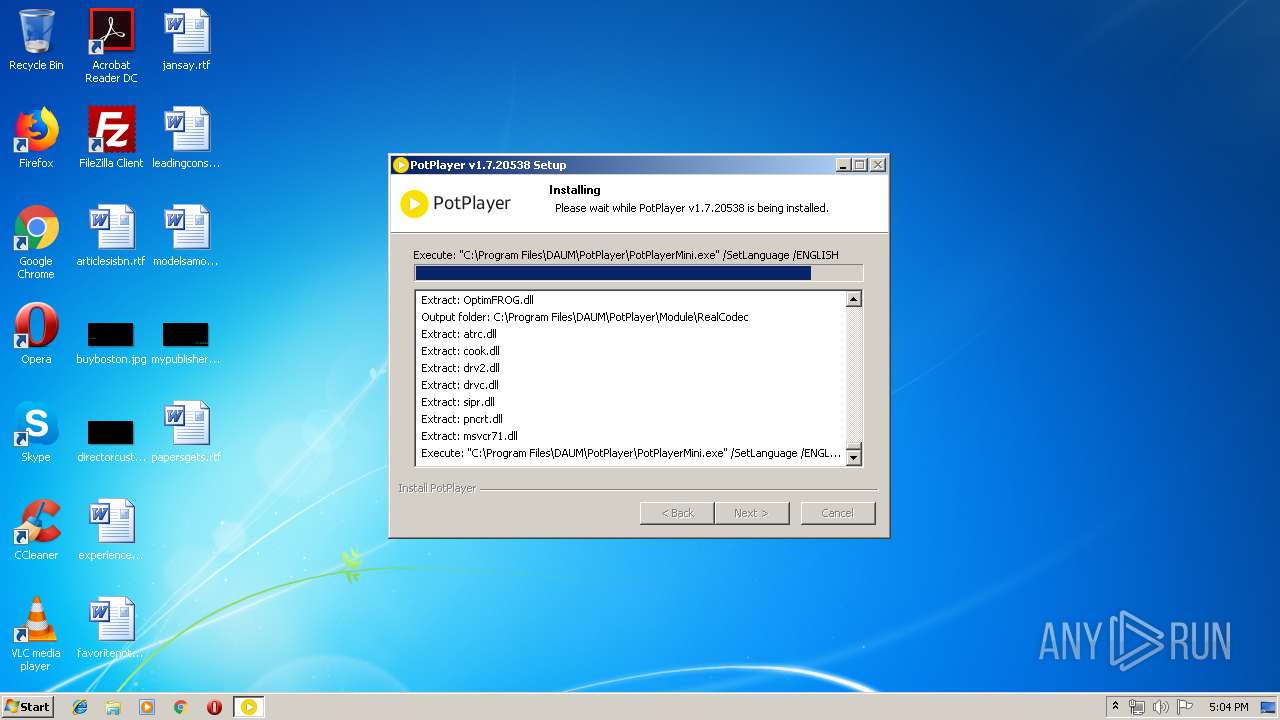Click the Cancel button in setup

coord(837,513)
